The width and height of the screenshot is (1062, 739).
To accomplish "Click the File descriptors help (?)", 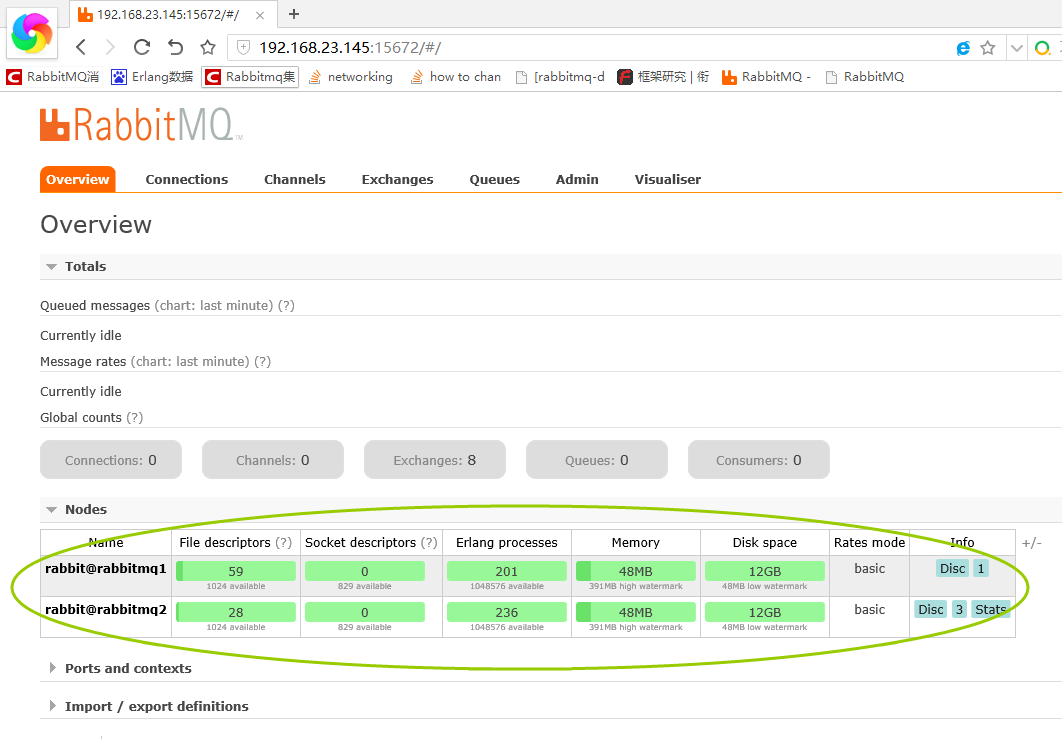I will point(284,543).
